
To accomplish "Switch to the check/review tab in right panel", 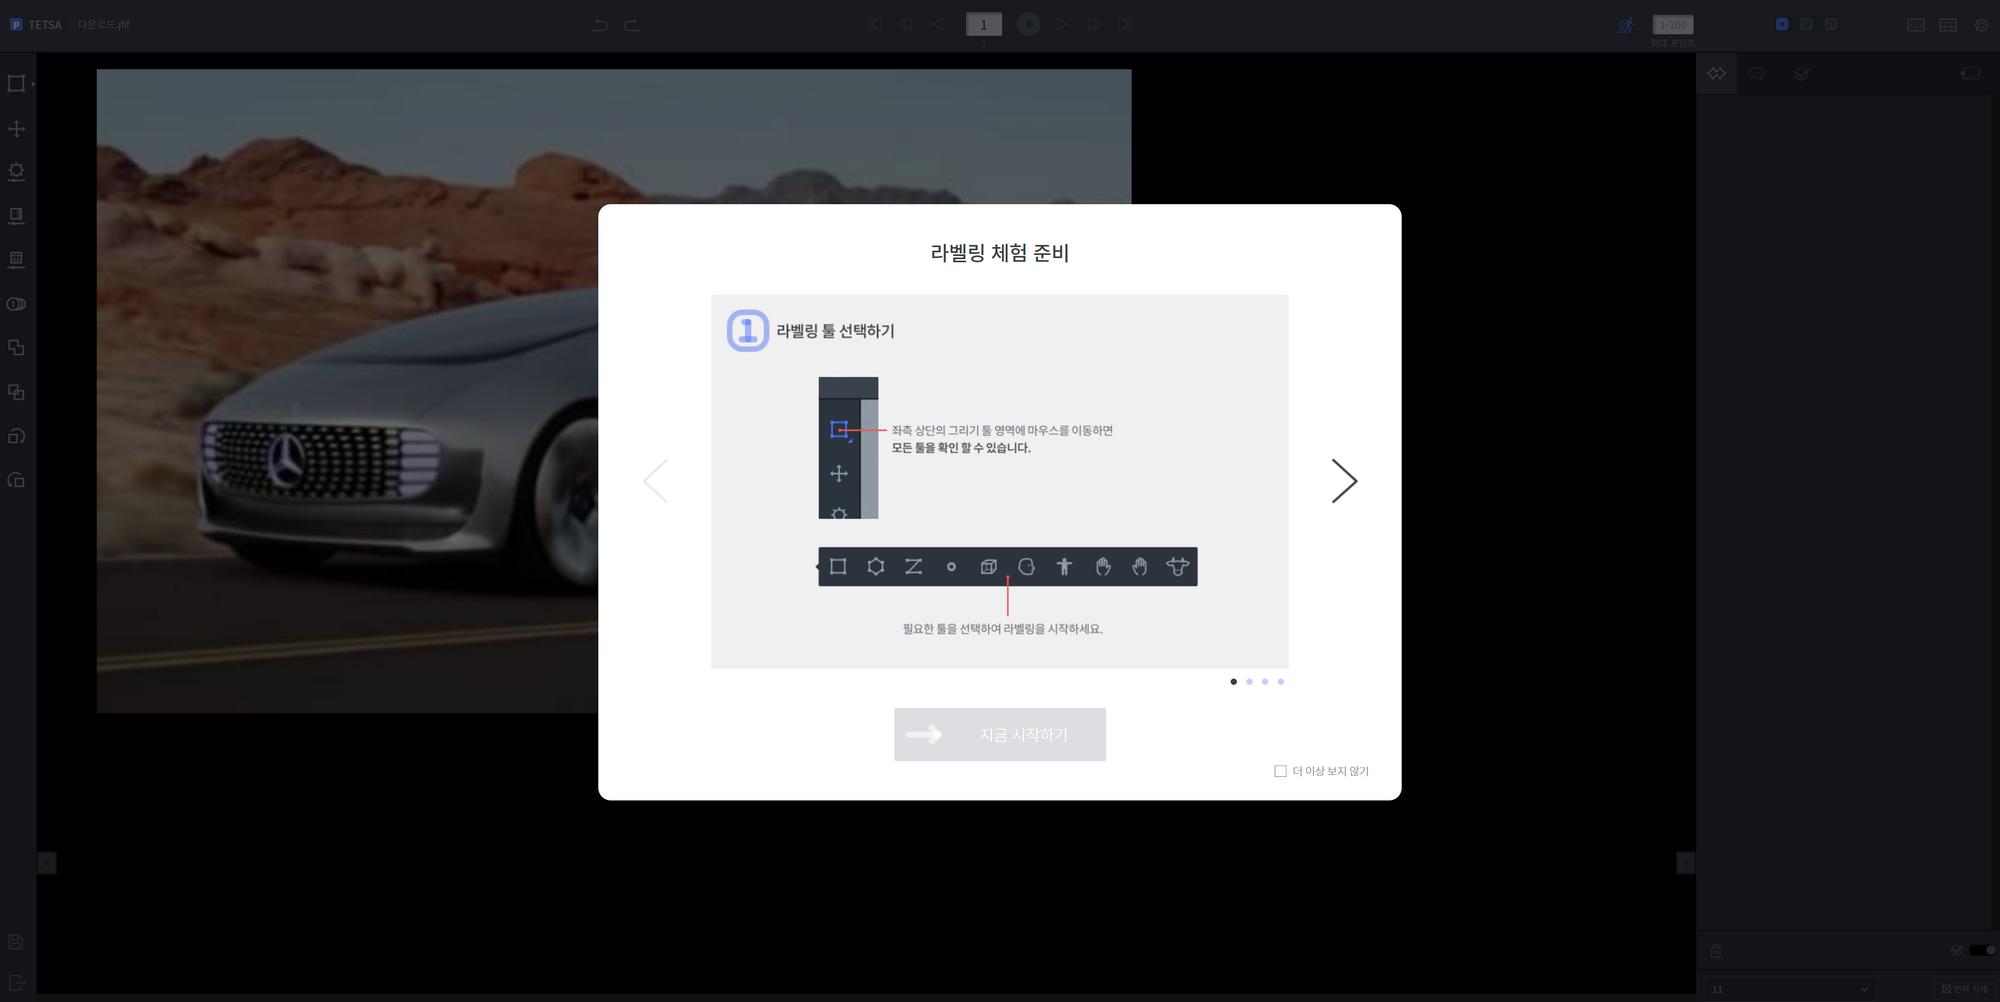I will click(1802, 74).
